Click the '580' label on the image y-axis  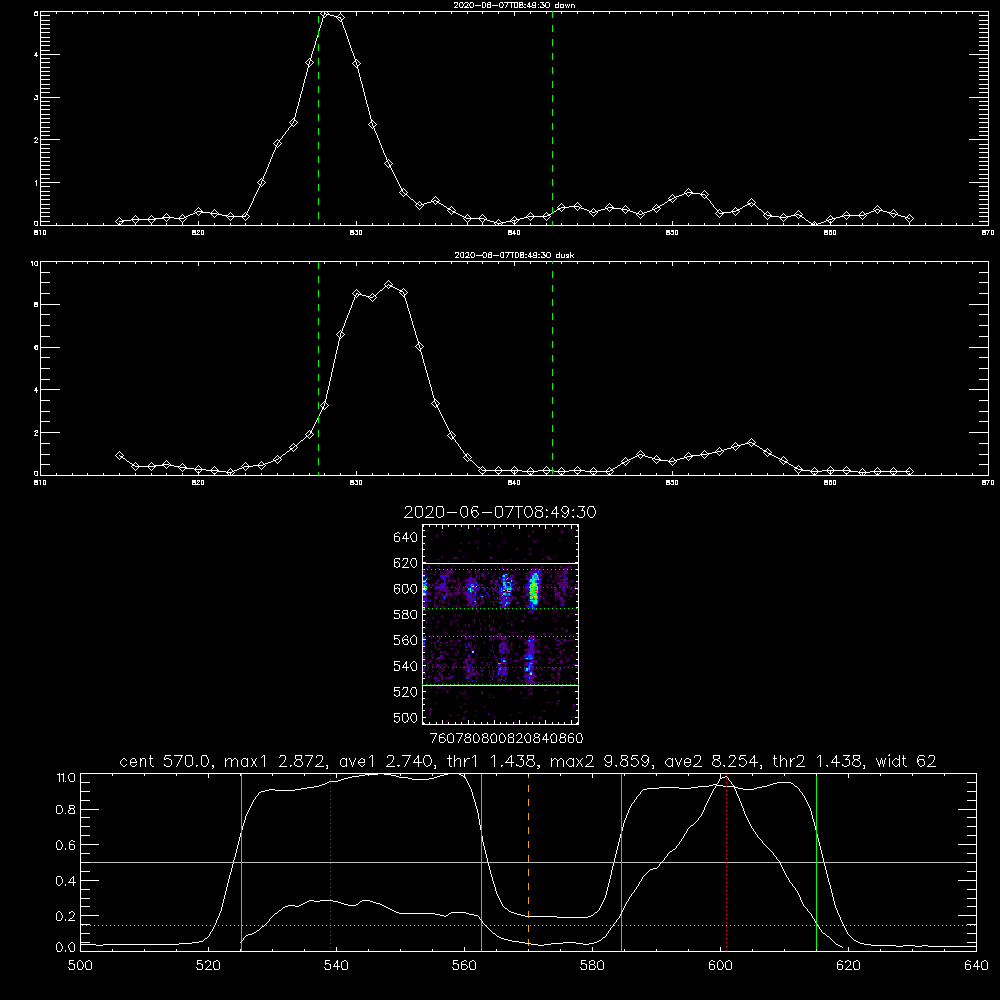click(405, 615)
